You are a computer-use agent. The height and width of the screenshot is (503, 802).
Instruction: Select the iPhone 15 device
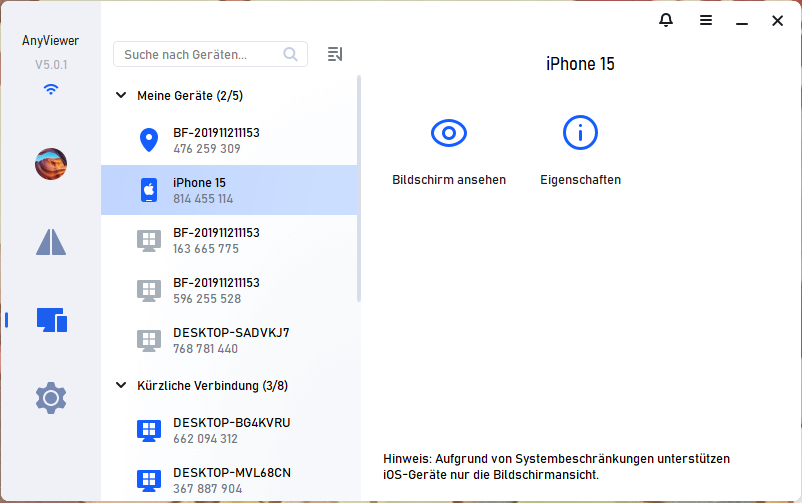[229, 190]
